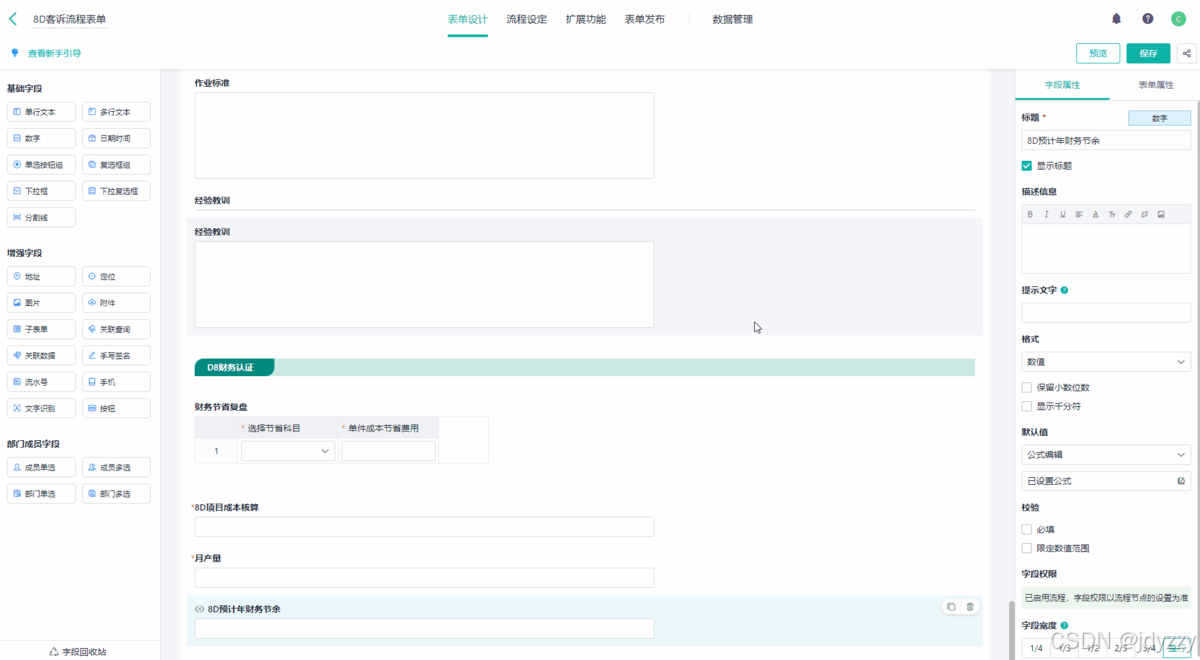
Task: Add a 多行文本 field
Action: (x=116, y=112)
